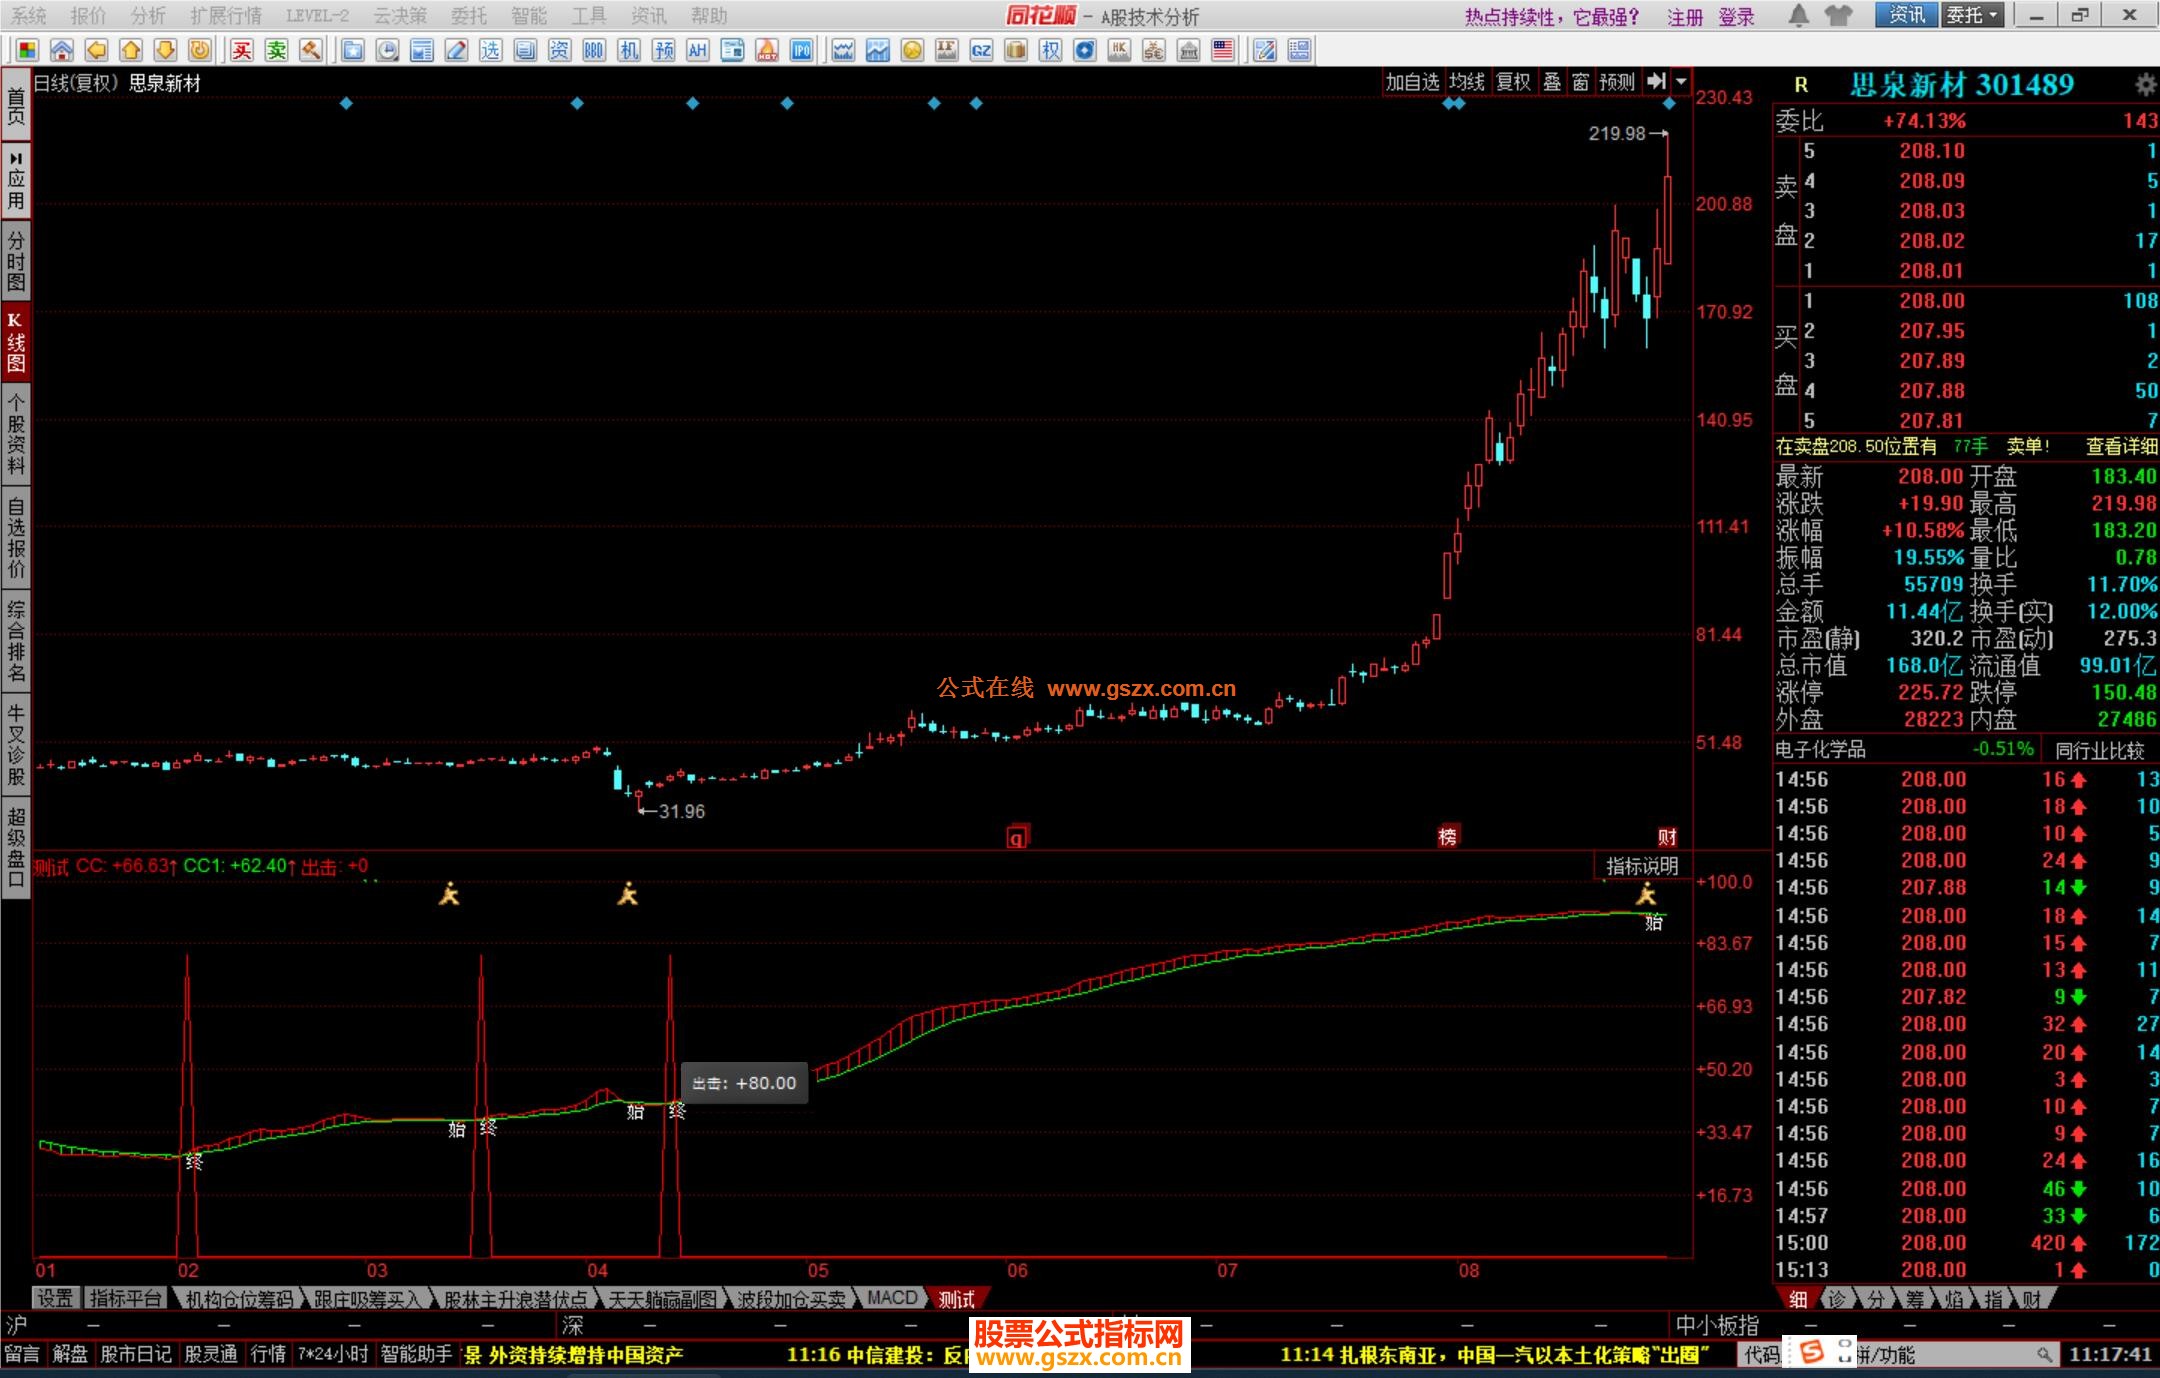Click the red 买 buy toolbar icon
This screenshot has width=2160, height=1378.
click(x=241, y=50)
